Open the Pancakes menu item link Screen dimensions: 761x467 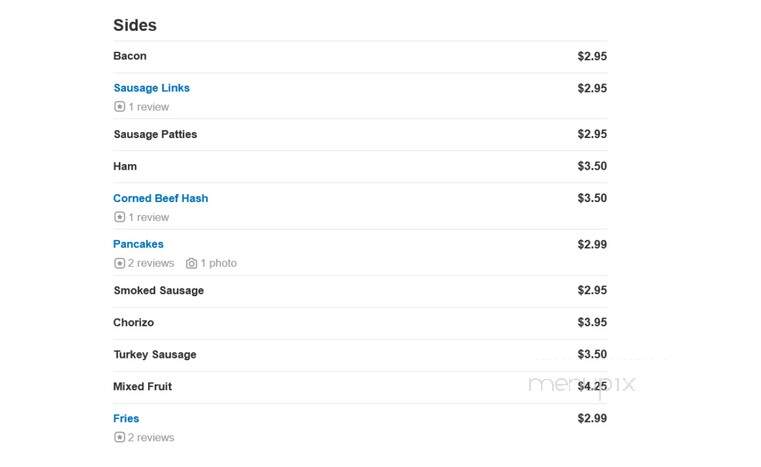point(138,244)
